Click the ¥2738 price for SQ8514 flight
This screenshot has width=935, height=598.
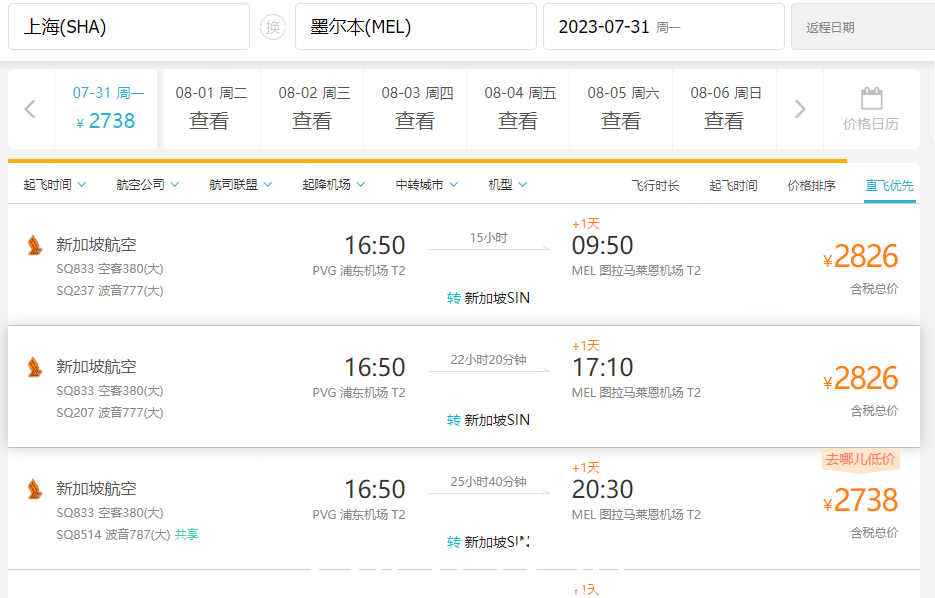860,501
